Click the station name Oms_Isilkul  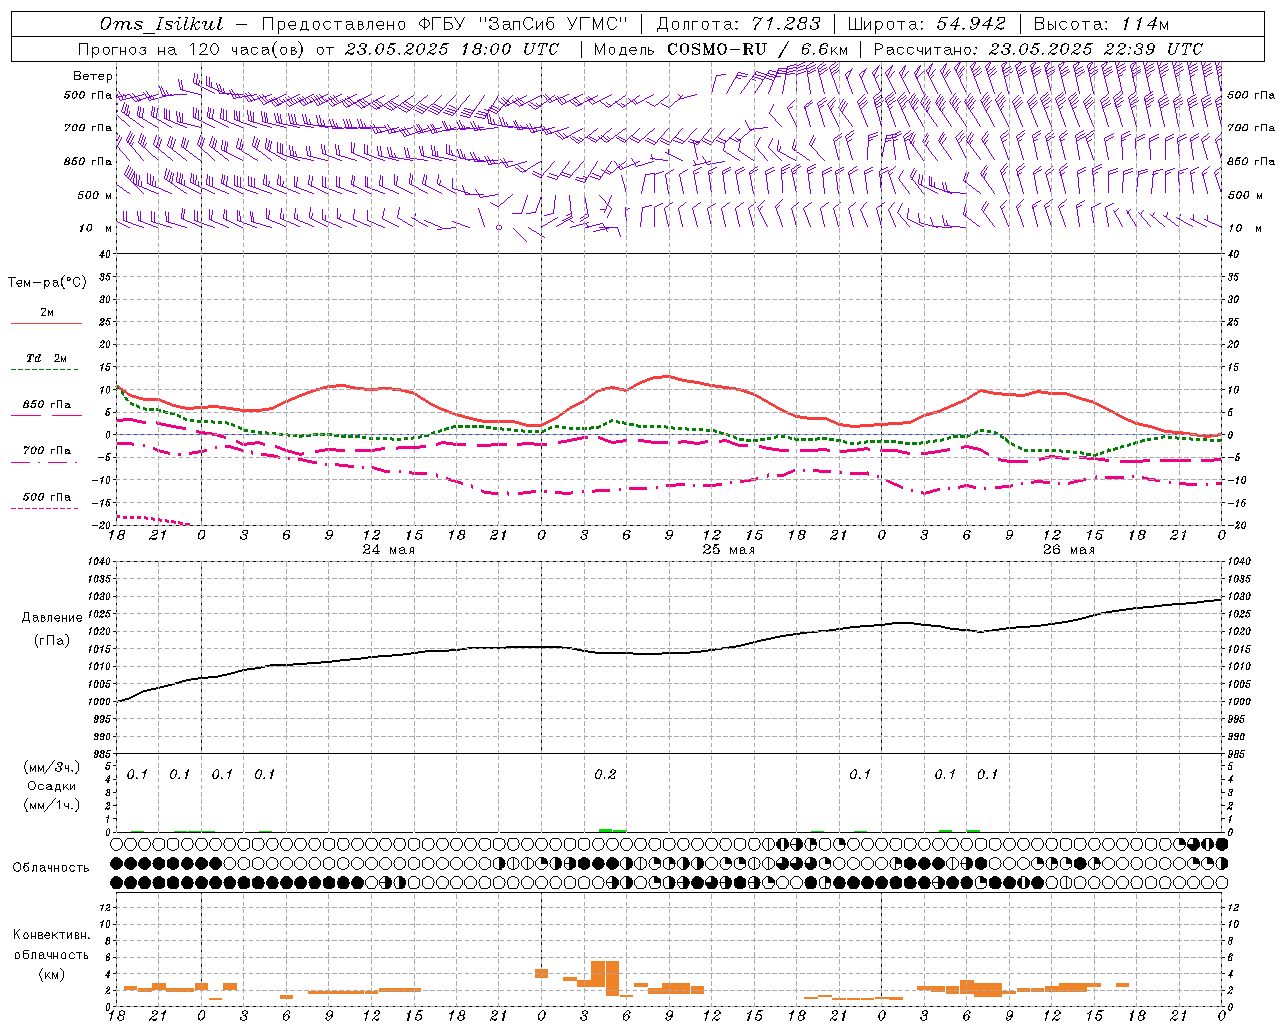pyautogui.click(x=162, y=24)
